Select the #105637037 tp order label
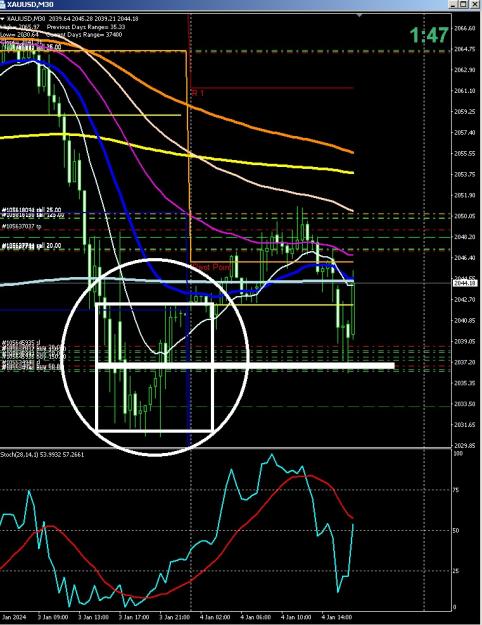Viewport: 482px width, 625px height. 22,226
